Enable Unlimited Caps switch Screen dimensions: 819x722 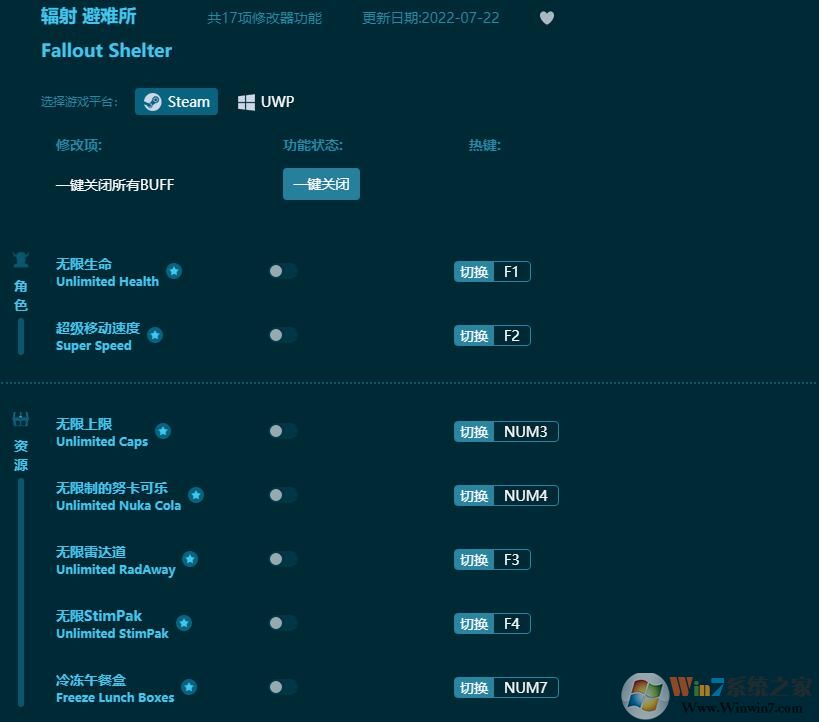point(283,431)
